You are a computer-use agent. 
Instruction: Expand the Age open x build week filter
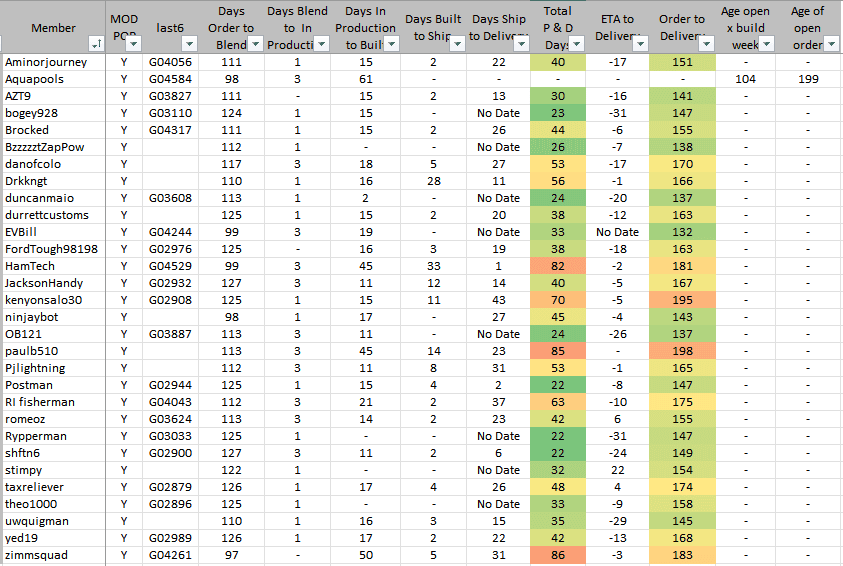765,45
